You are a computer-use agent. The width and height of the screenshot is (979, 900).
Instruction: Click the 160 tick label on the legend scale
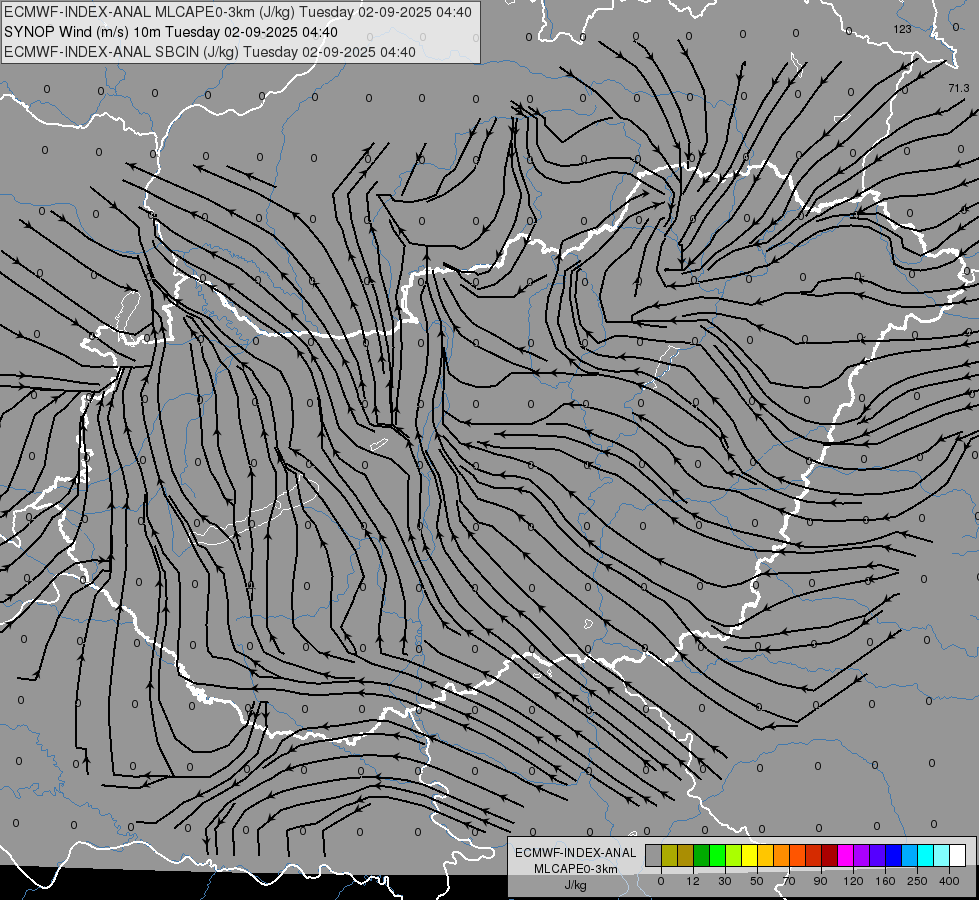885,882
